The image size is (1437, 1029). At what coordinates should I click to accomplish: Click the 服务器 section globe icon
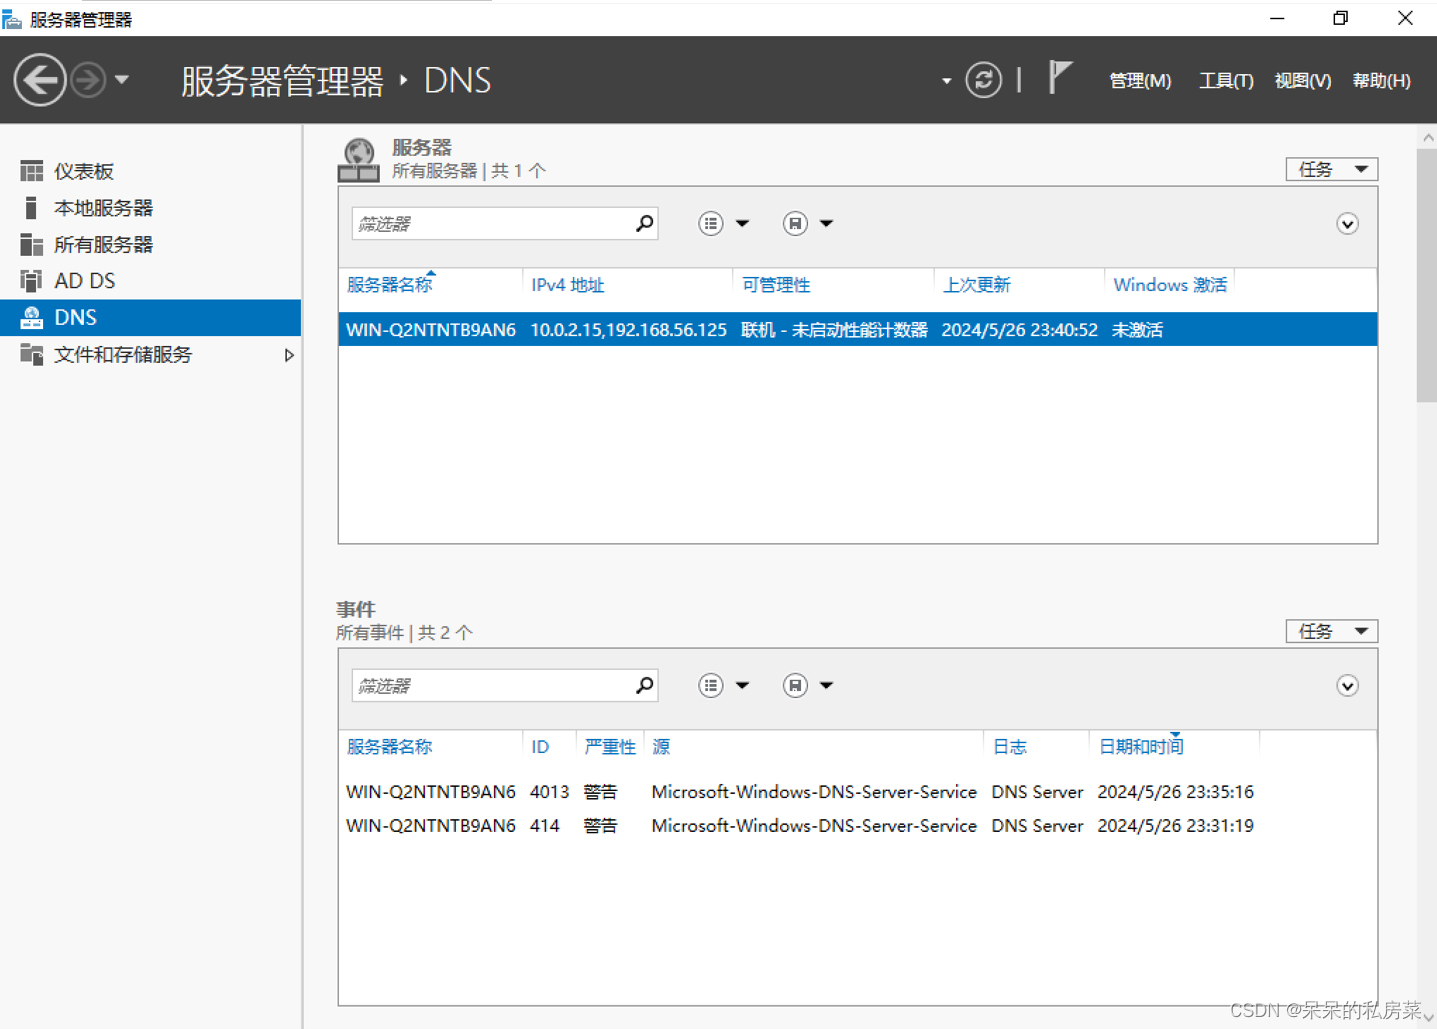tap(358, 160)
